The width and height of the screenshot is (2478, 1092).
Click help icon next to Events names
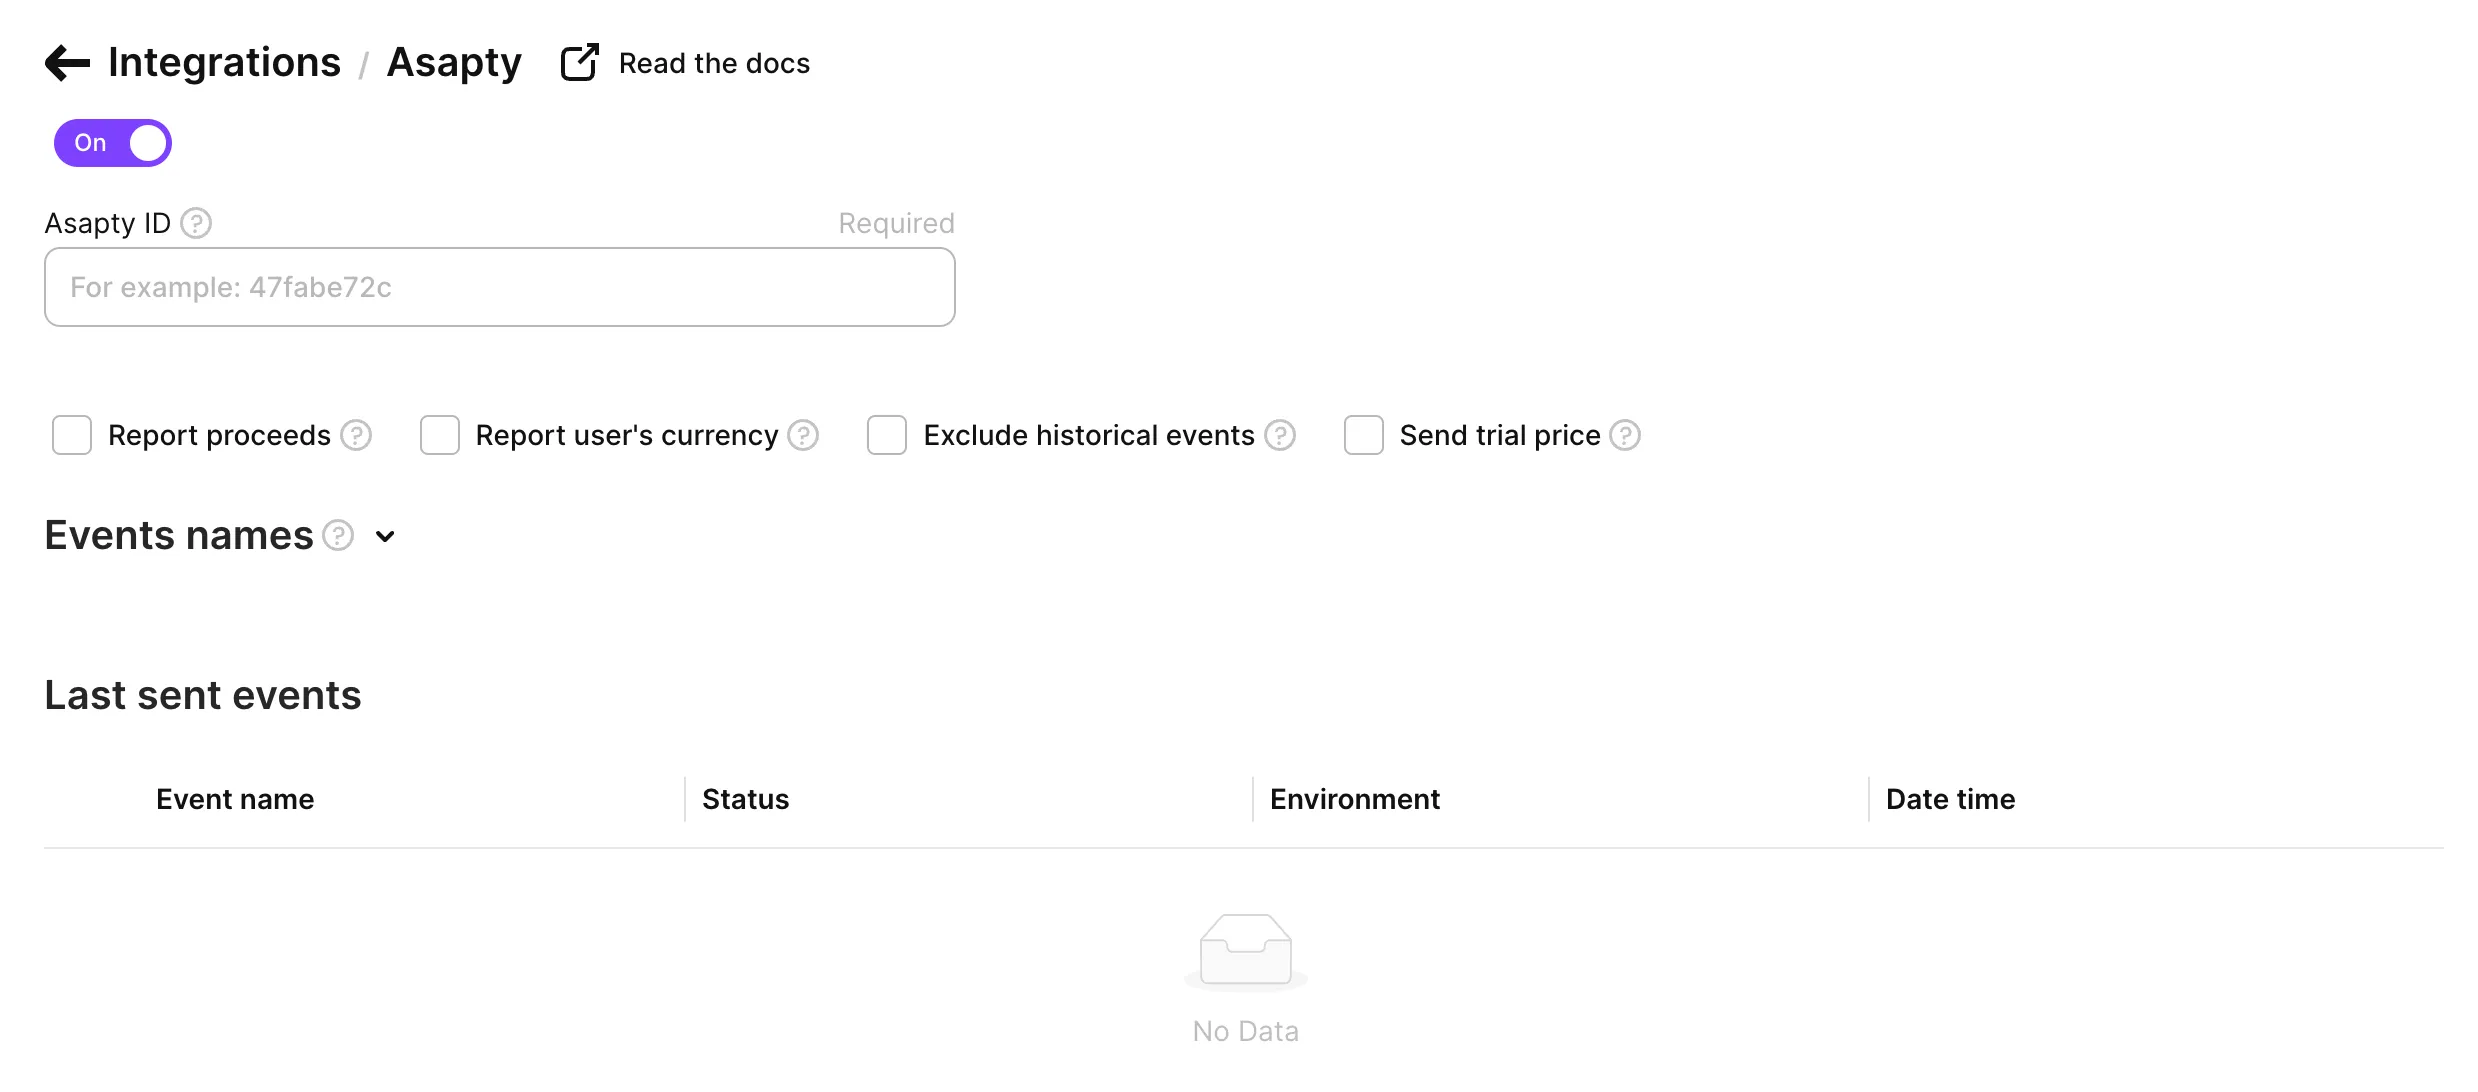coord(339,536)
